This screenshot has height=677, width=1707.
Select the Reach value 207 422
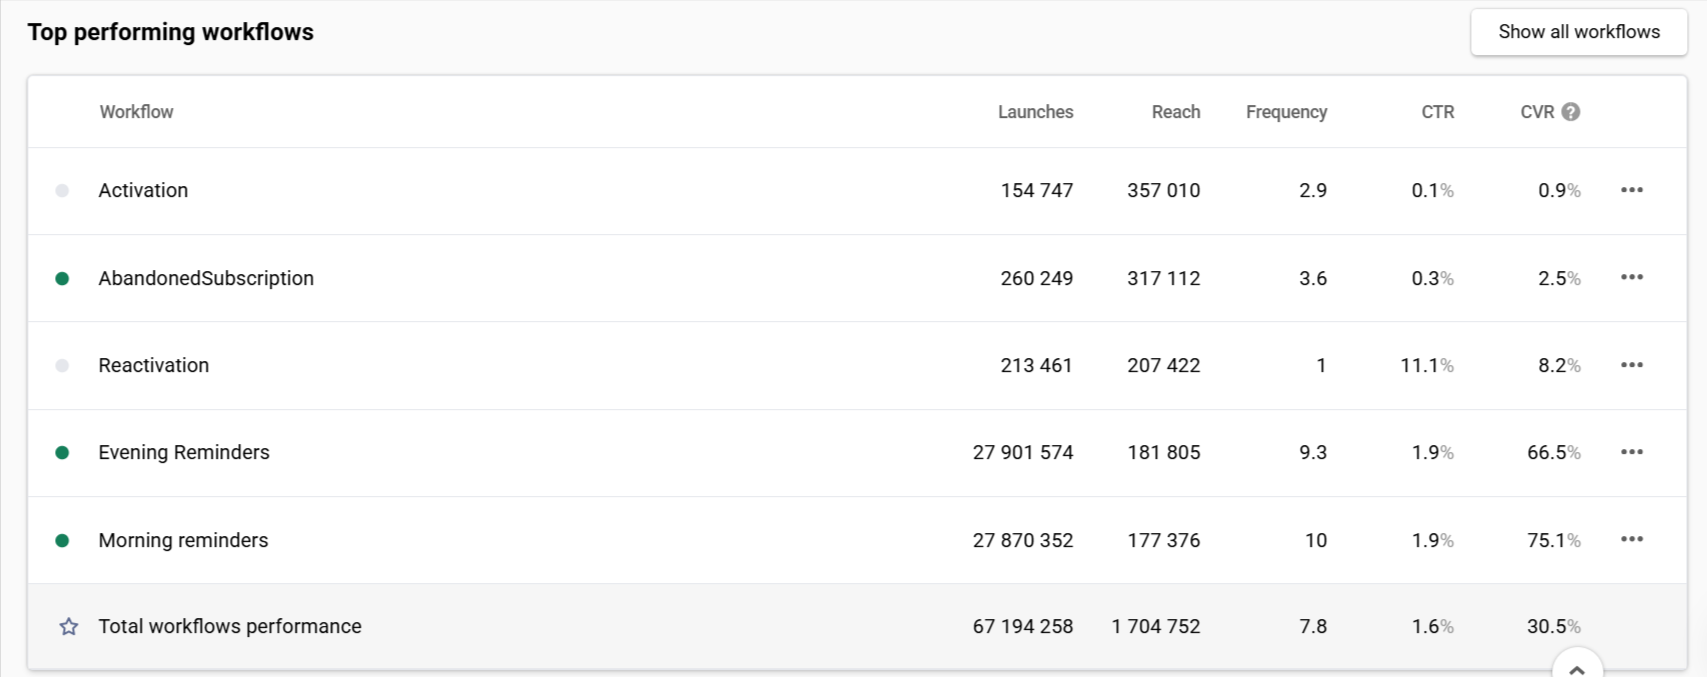coord(1163,365)
